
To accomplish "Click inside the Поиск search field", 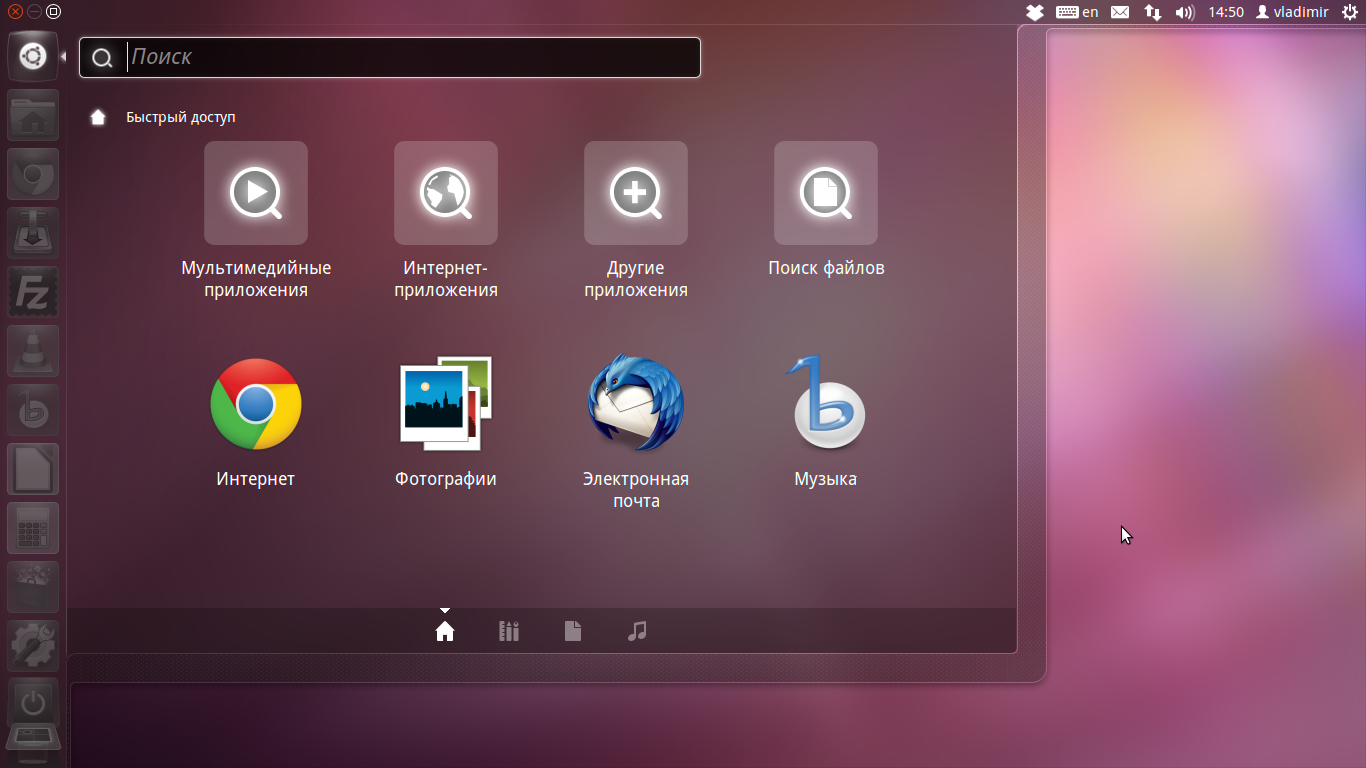I will [390, 57].
